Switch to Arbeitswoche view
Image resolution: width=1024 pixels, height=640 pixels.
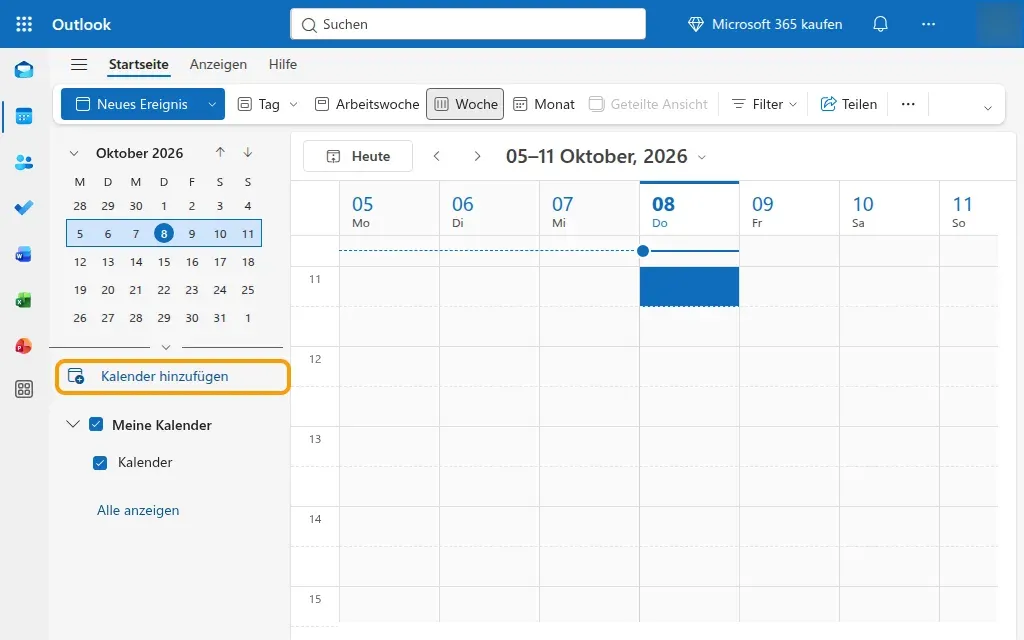pyautogui.click(x=367, y=104)
